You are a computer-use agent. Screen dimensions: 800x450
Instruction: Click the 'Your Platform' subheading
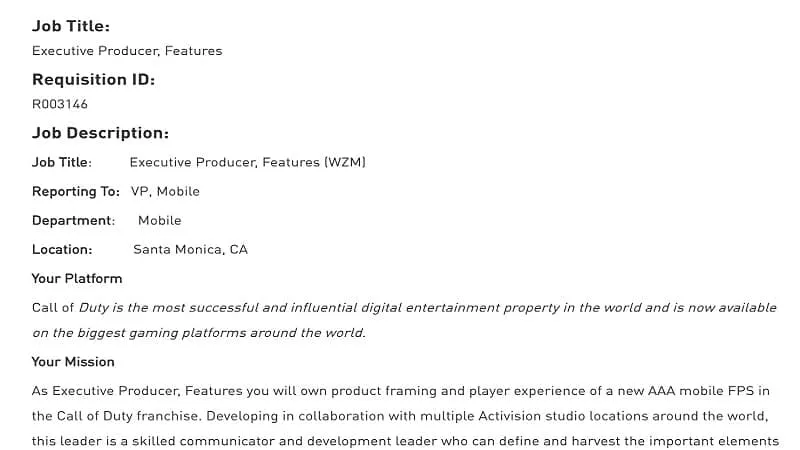click(x=77, y=279)
